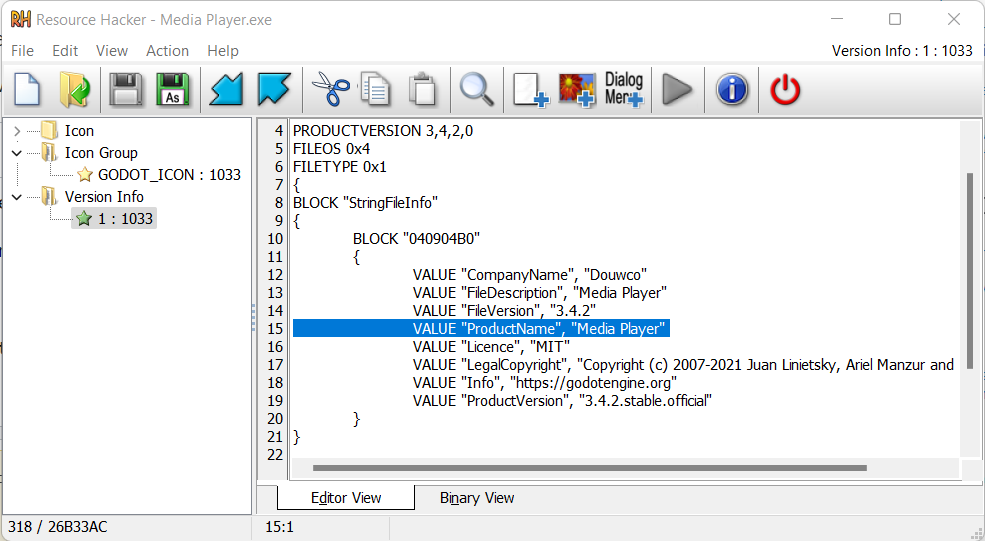Click the FILEOS 0x4 line
The height and width of the screenshot is (541, 985).
tap(331, 149)
